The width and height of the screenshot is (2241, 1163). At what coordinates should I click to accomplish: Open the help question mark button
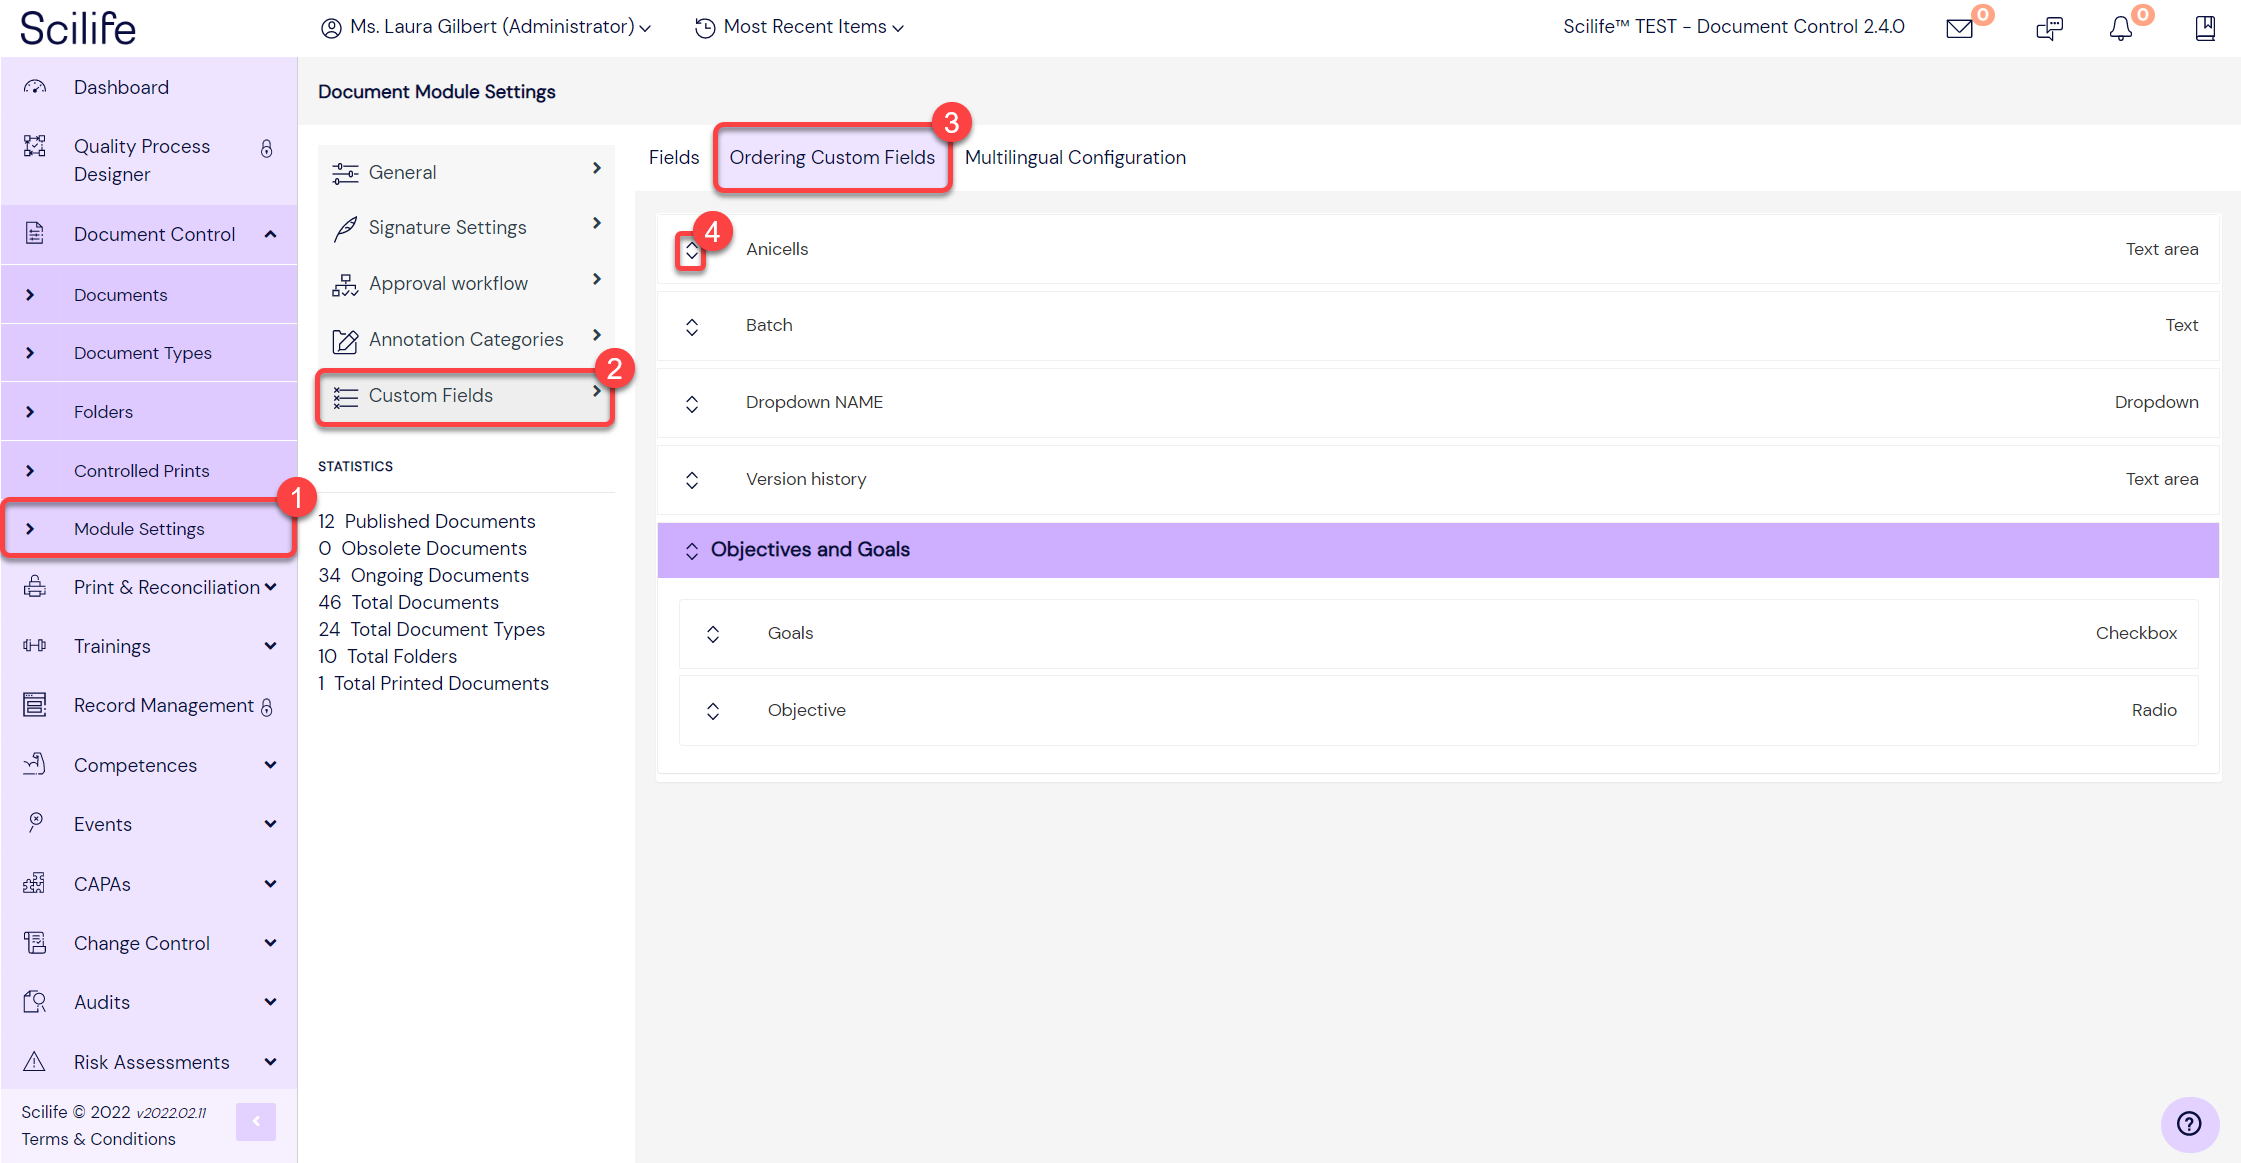tap(2190, 1124)
